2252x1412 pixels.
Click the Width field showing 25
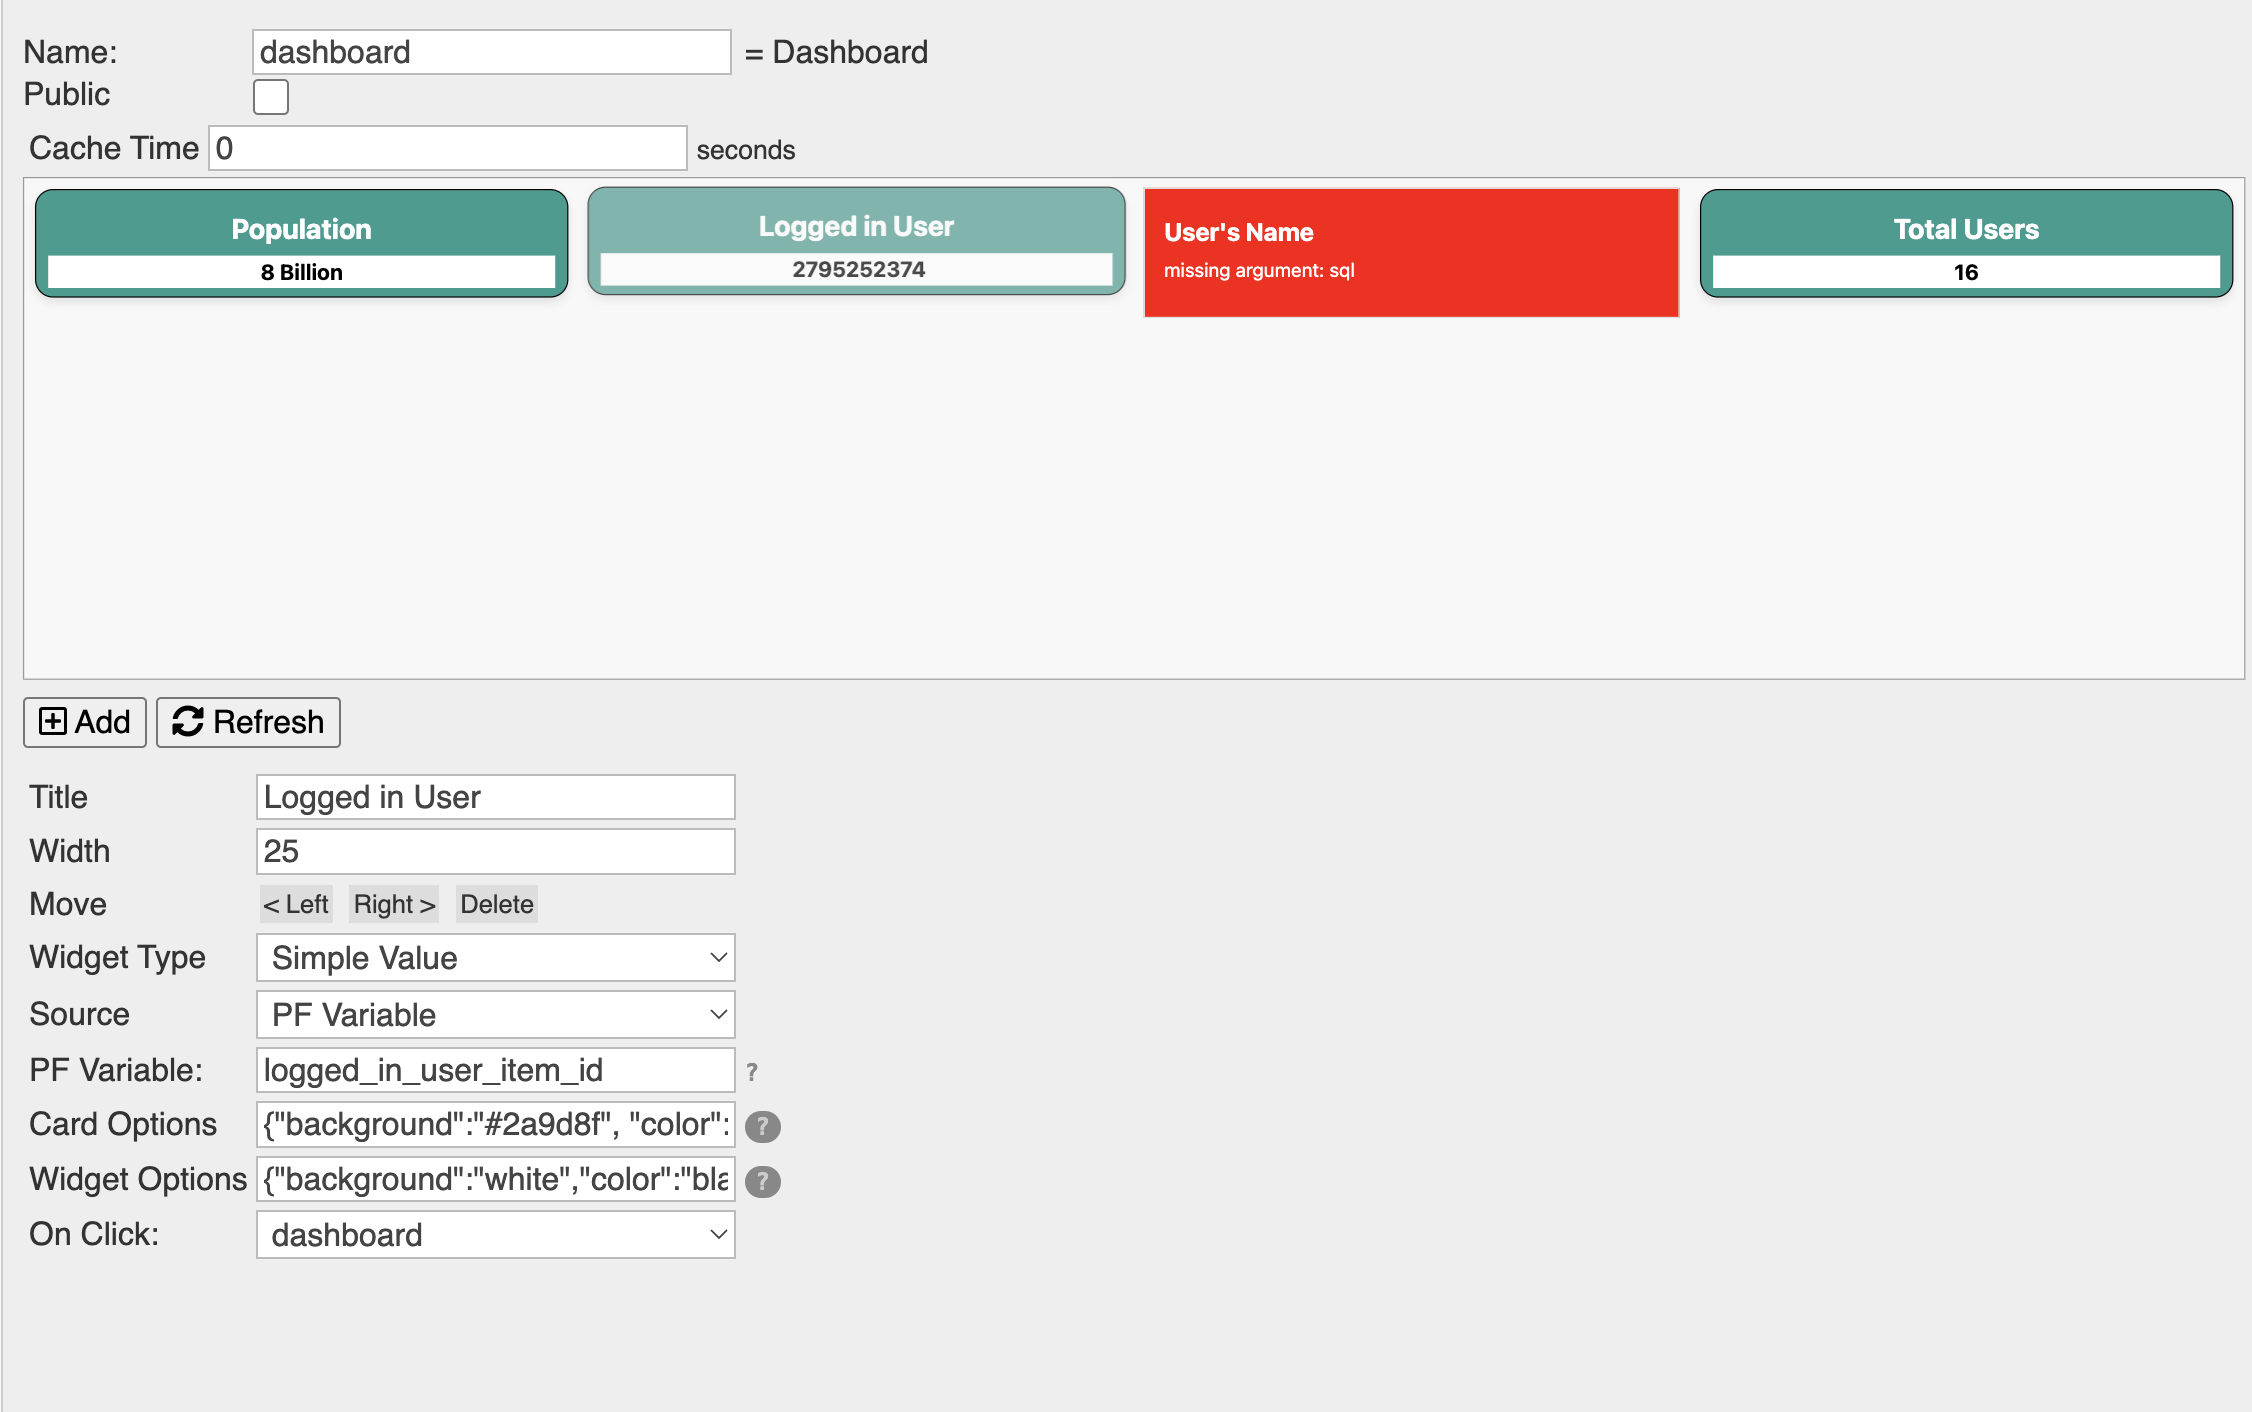click(495, 851)
